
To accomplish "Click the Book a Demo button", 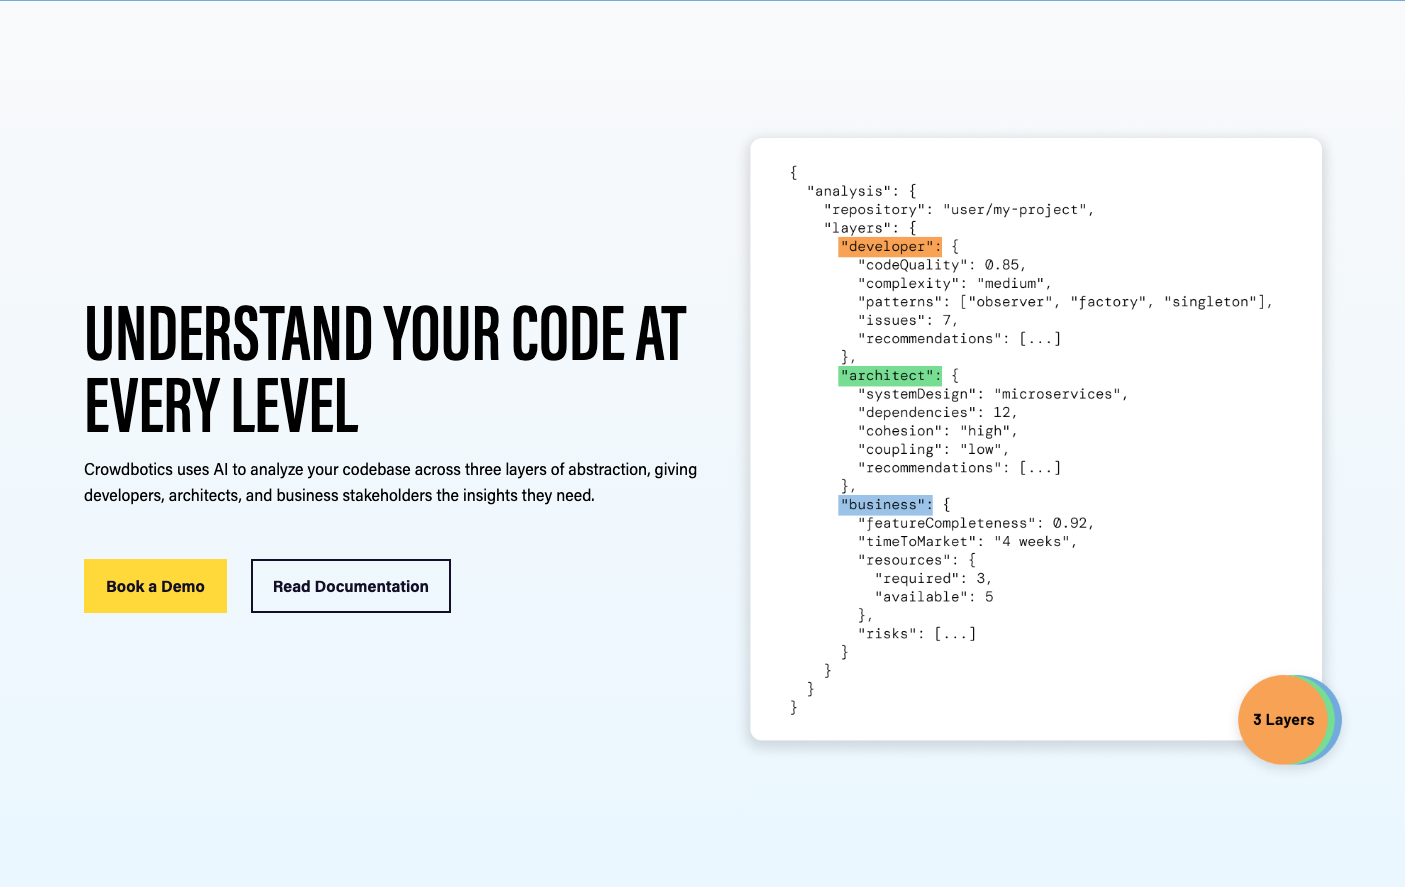I will [155, 586].
